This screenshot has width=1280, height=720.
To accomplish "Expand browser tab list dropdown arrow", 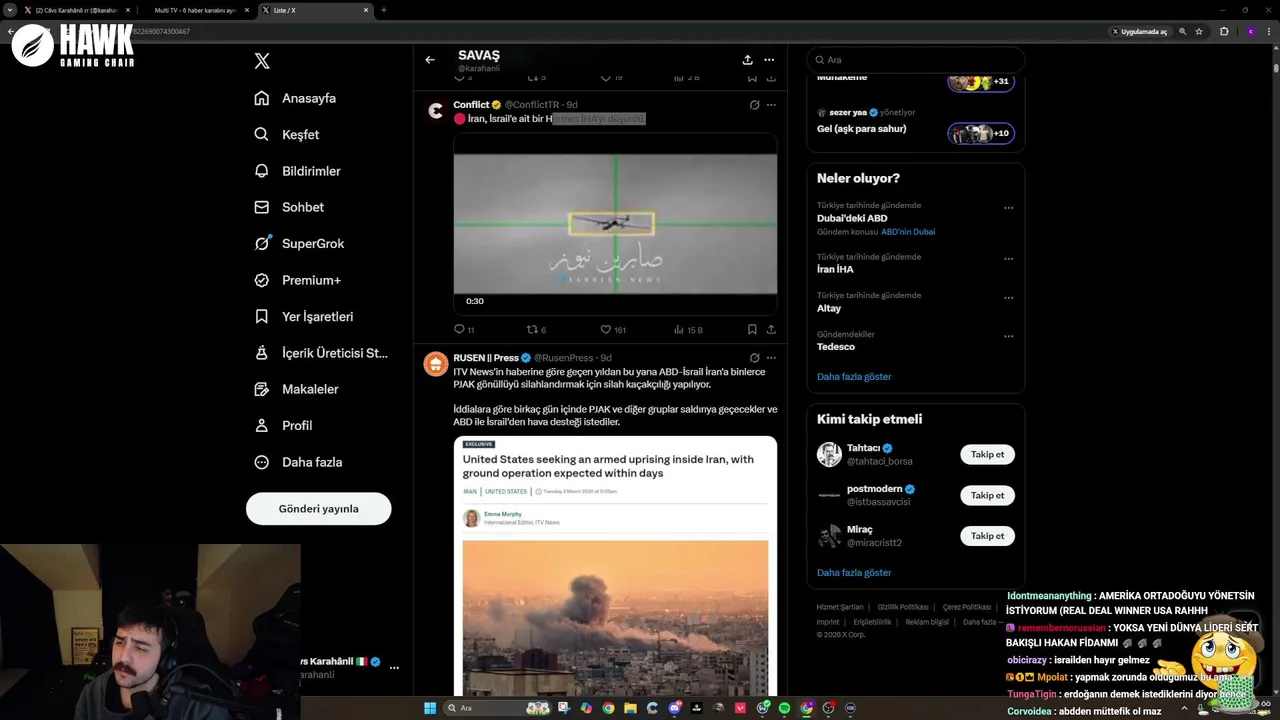I will pos(10,10).
